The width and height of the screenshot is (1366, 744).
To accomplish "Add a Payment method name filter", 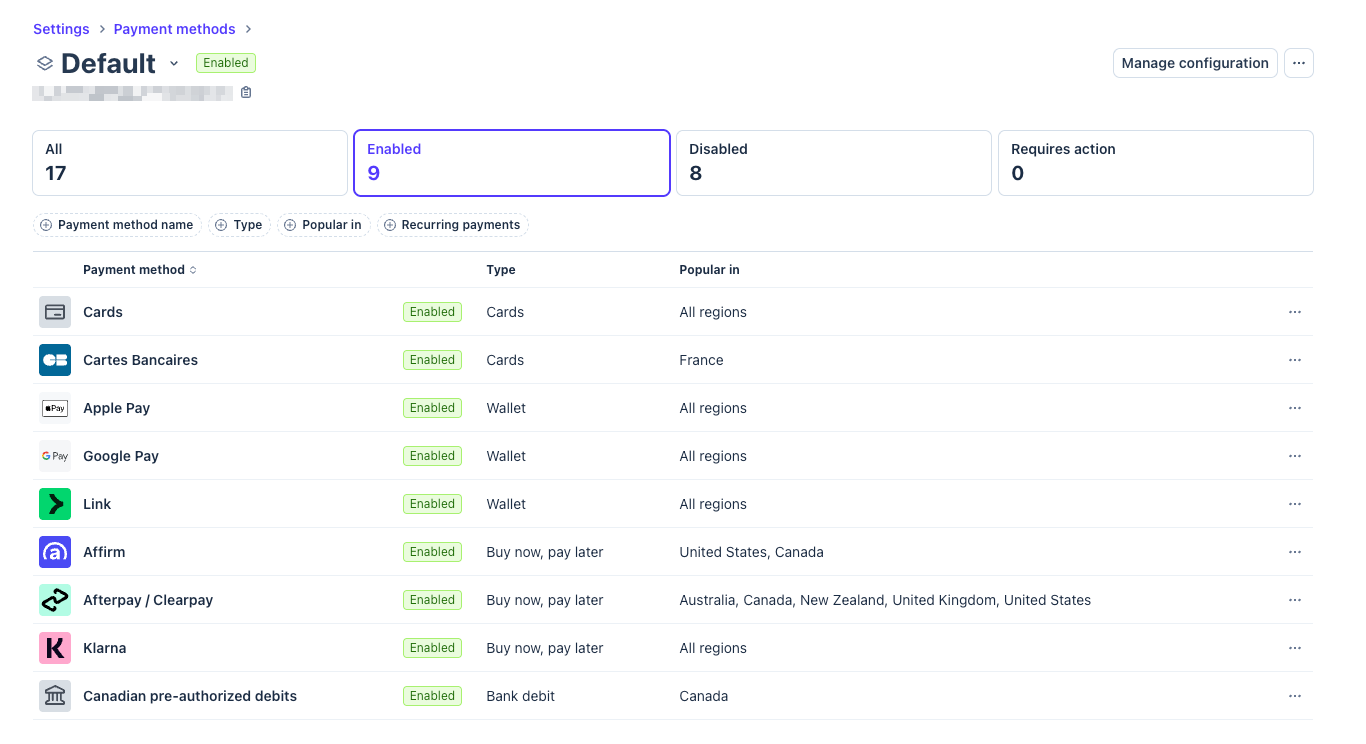I will [x=117, y=225].
